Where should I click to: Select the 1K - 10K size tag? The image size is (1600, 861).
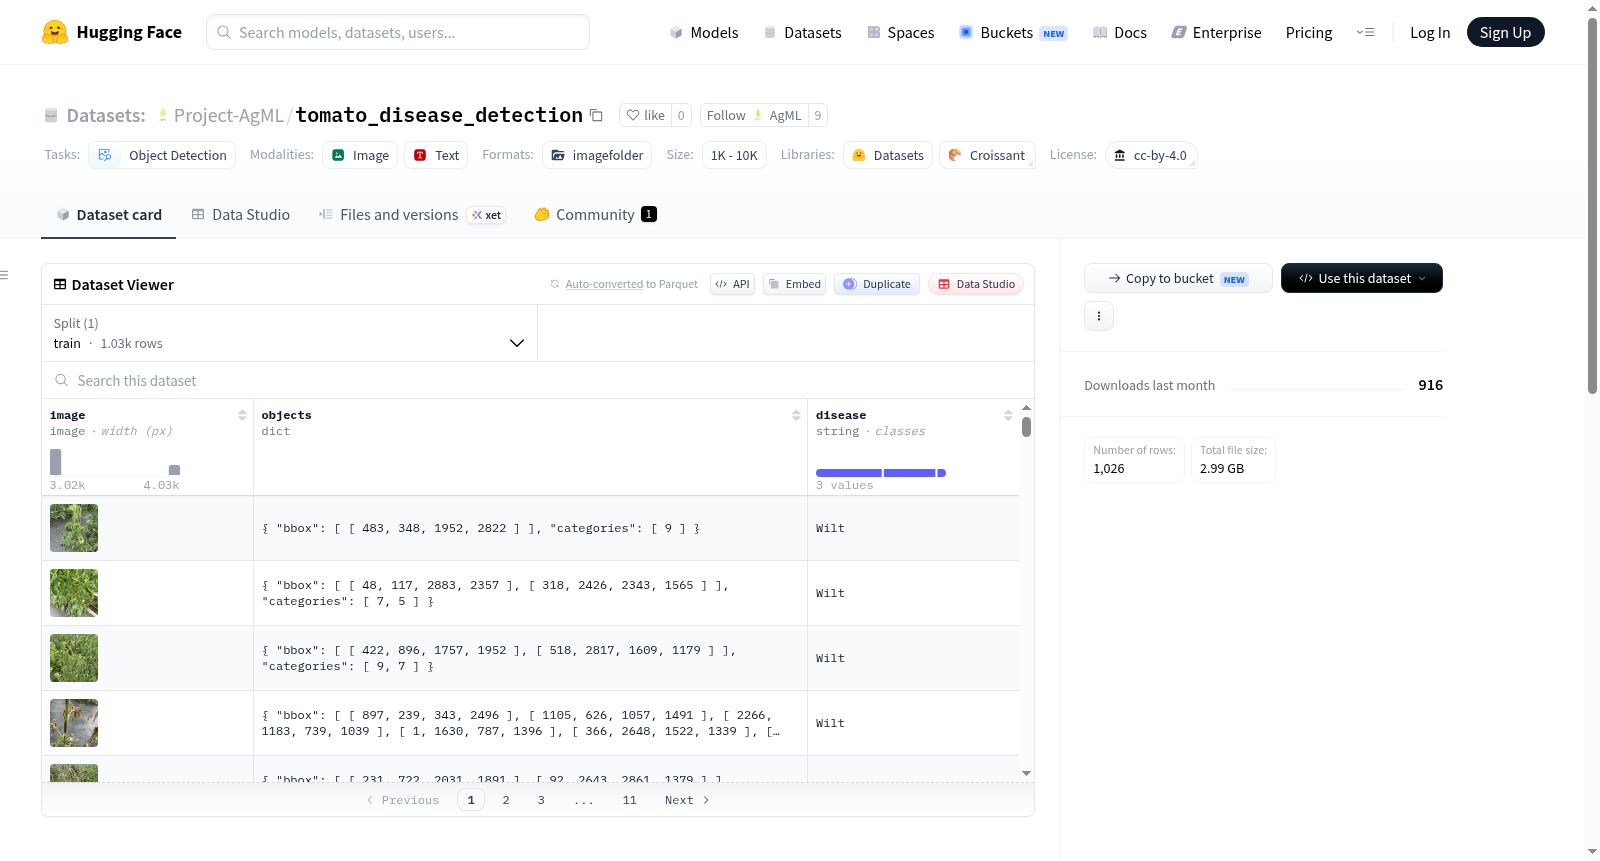(x=734, y=155)
